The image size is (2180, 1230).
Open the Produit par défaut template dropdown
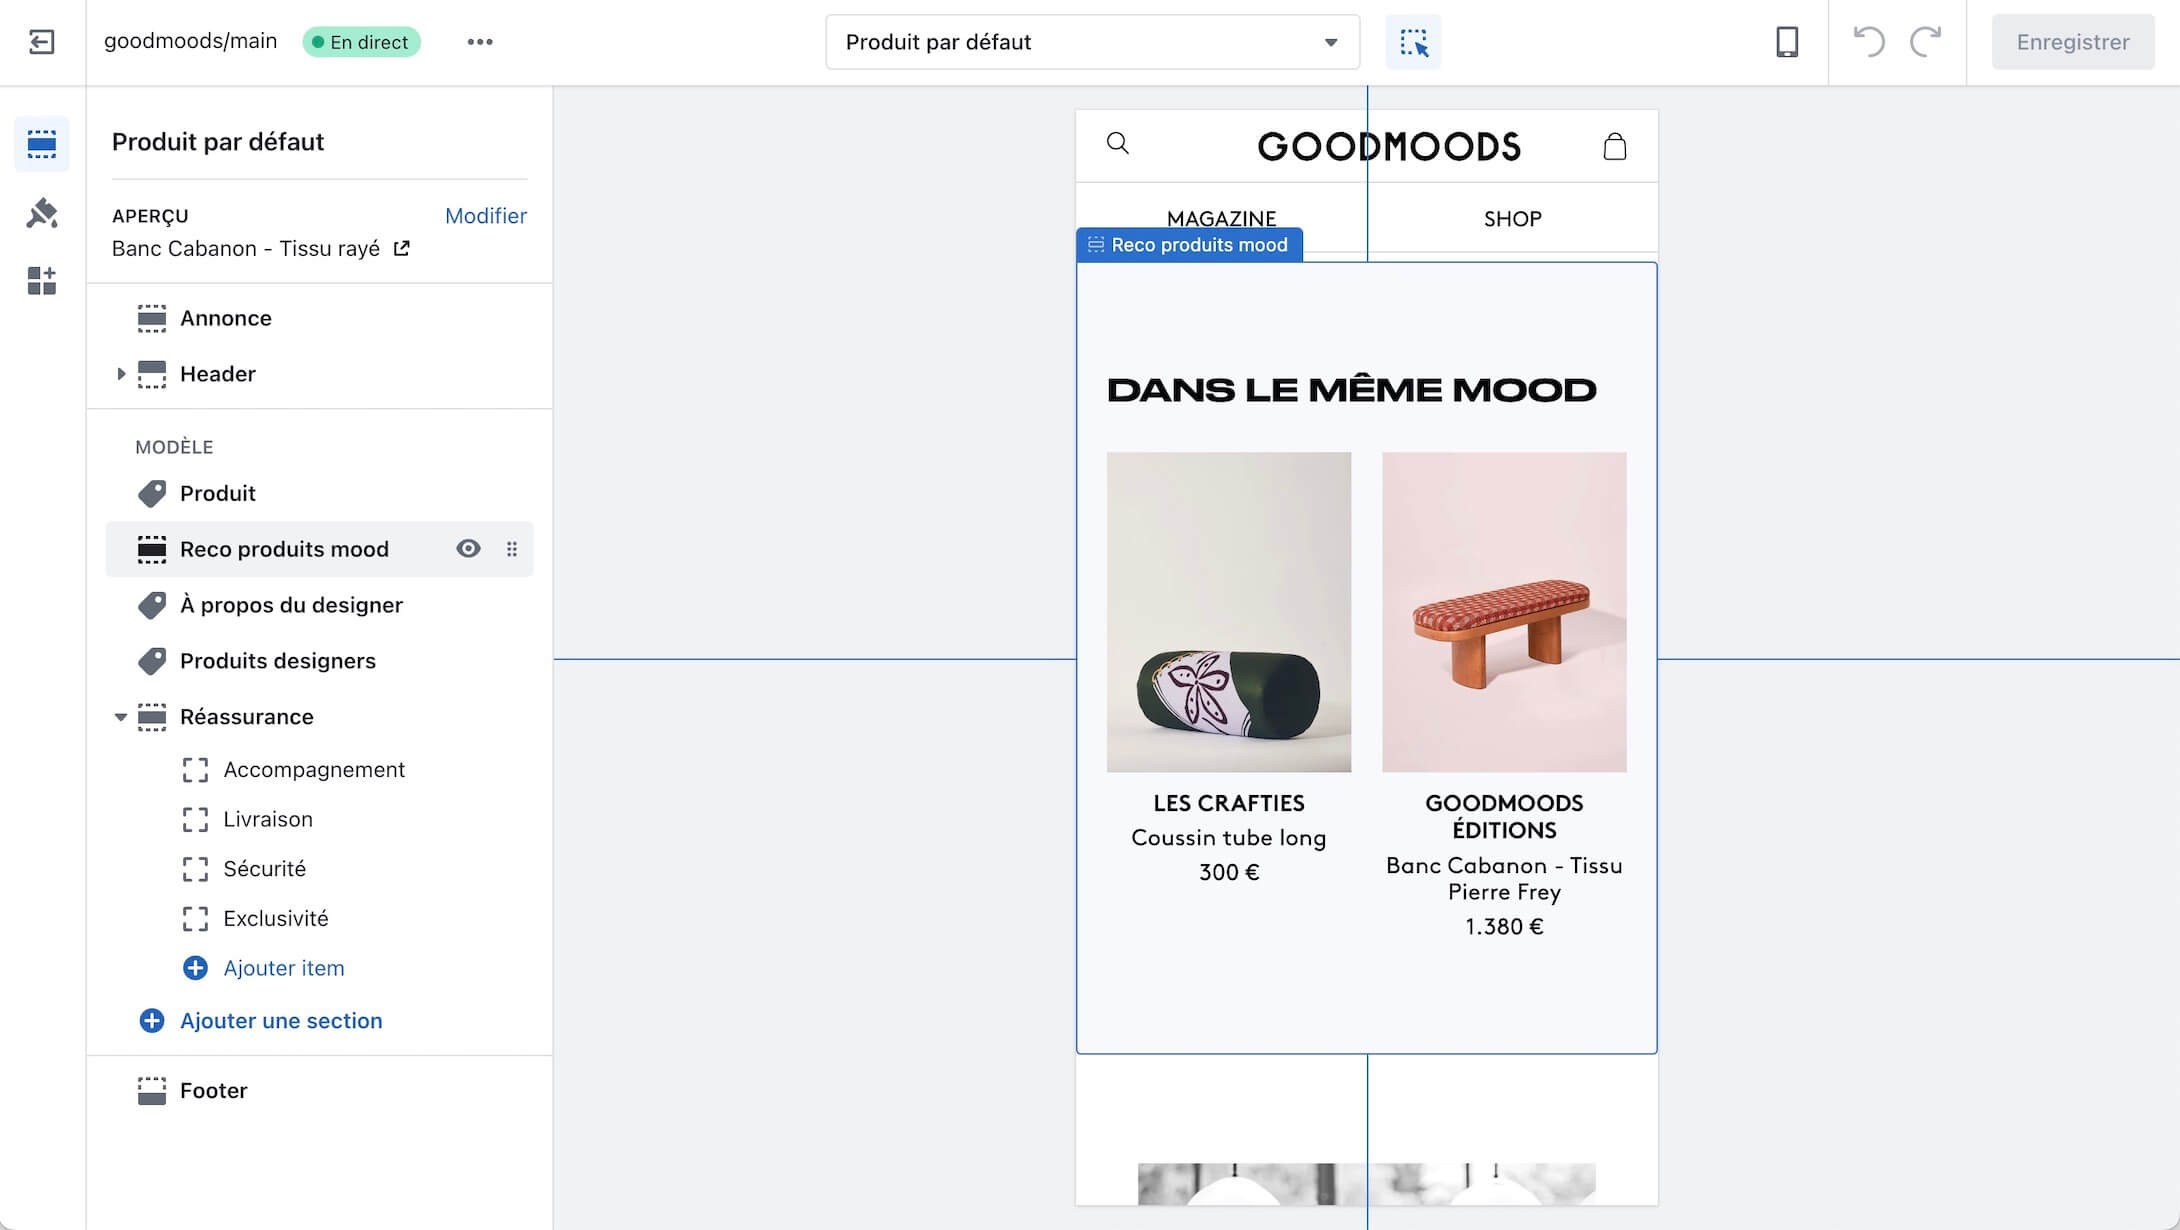click(1092, 42)
